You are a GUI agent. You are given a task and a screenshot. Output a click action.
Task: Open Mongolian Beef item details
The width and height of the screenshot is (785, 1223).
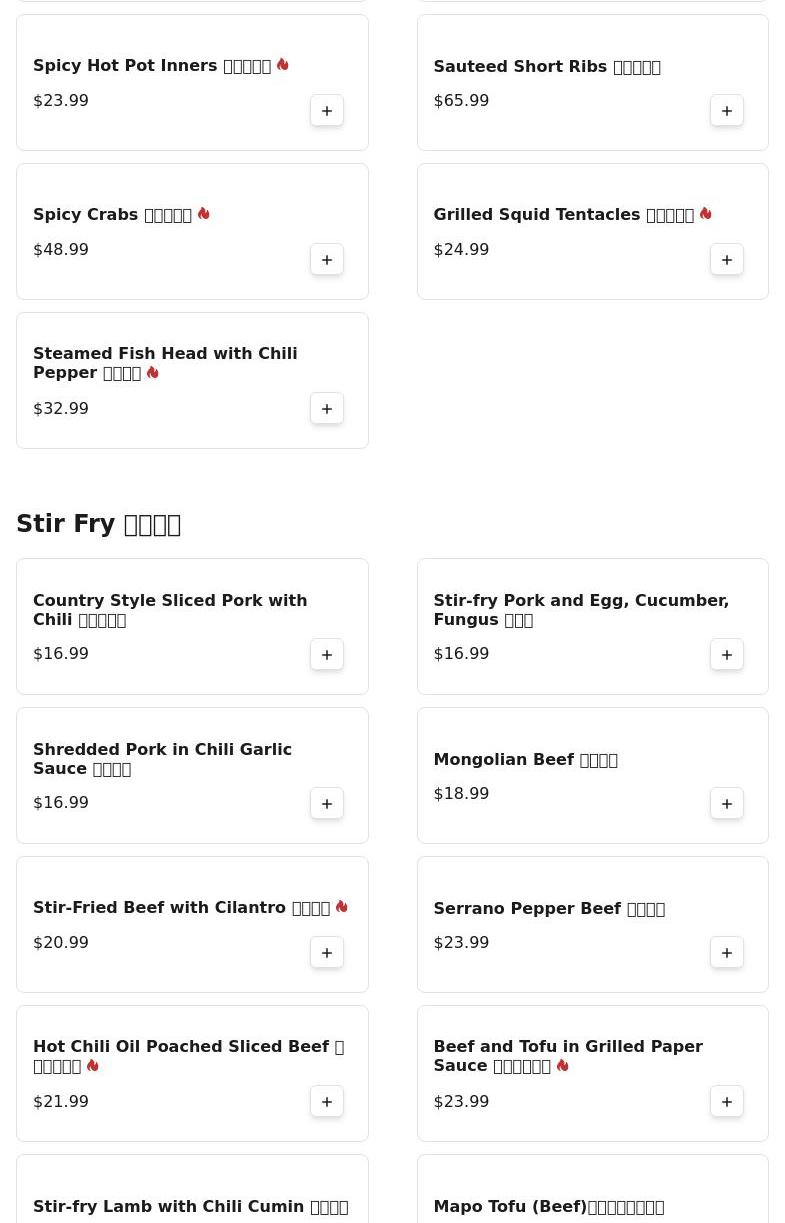[x=525, y=760]
